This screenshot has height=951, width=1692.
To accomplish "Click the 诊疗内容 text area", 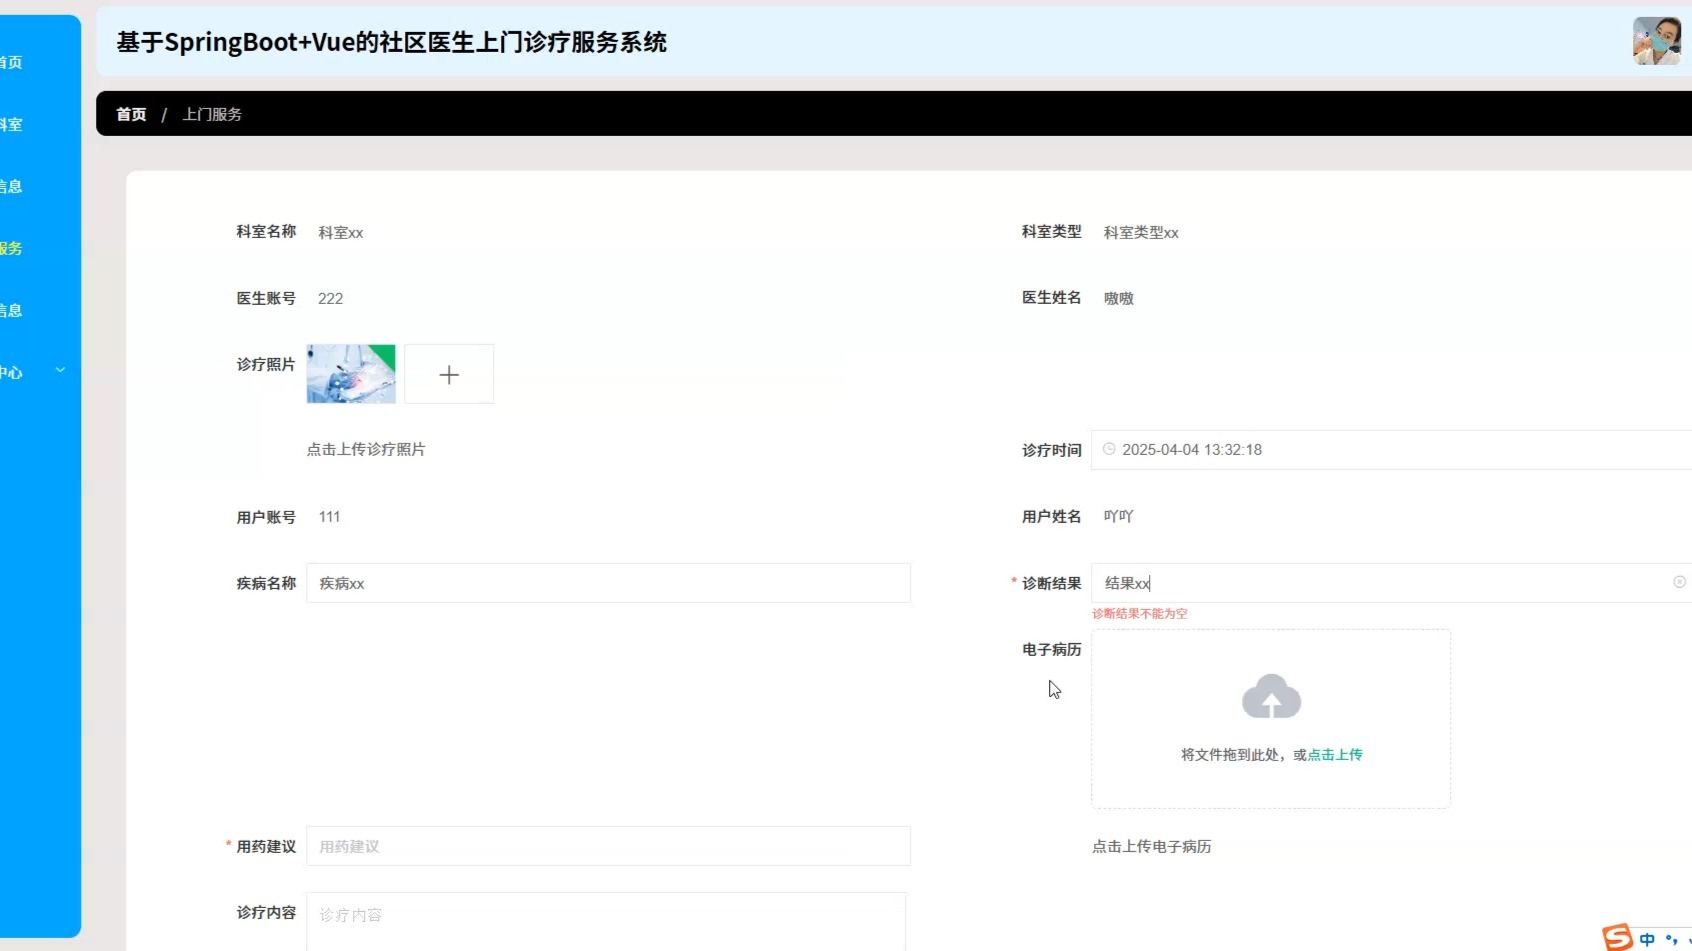I will coord(606,921).
